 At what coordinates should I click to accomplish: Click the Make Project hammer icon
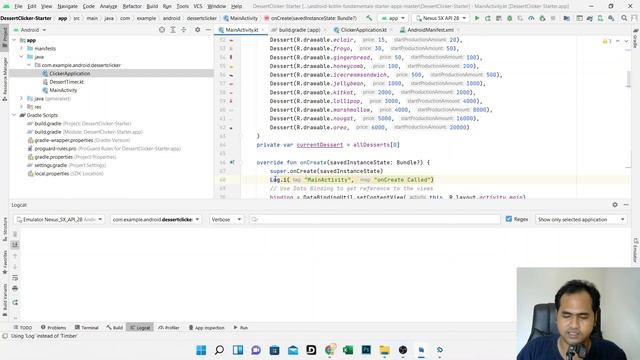point(369,18)
